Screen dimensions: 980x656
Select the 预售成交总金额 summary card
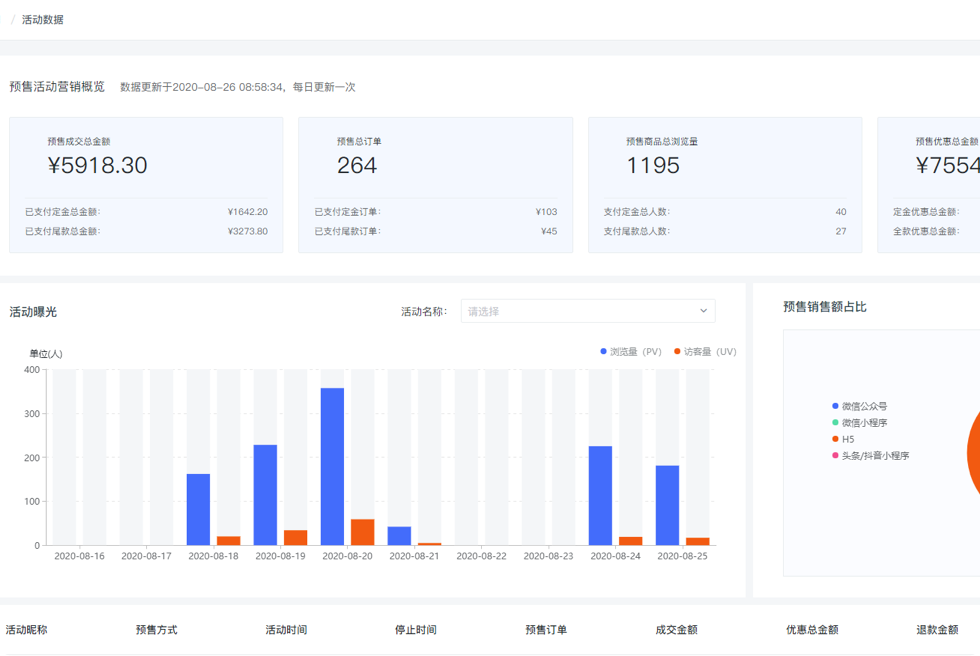[x=146, y=185]
